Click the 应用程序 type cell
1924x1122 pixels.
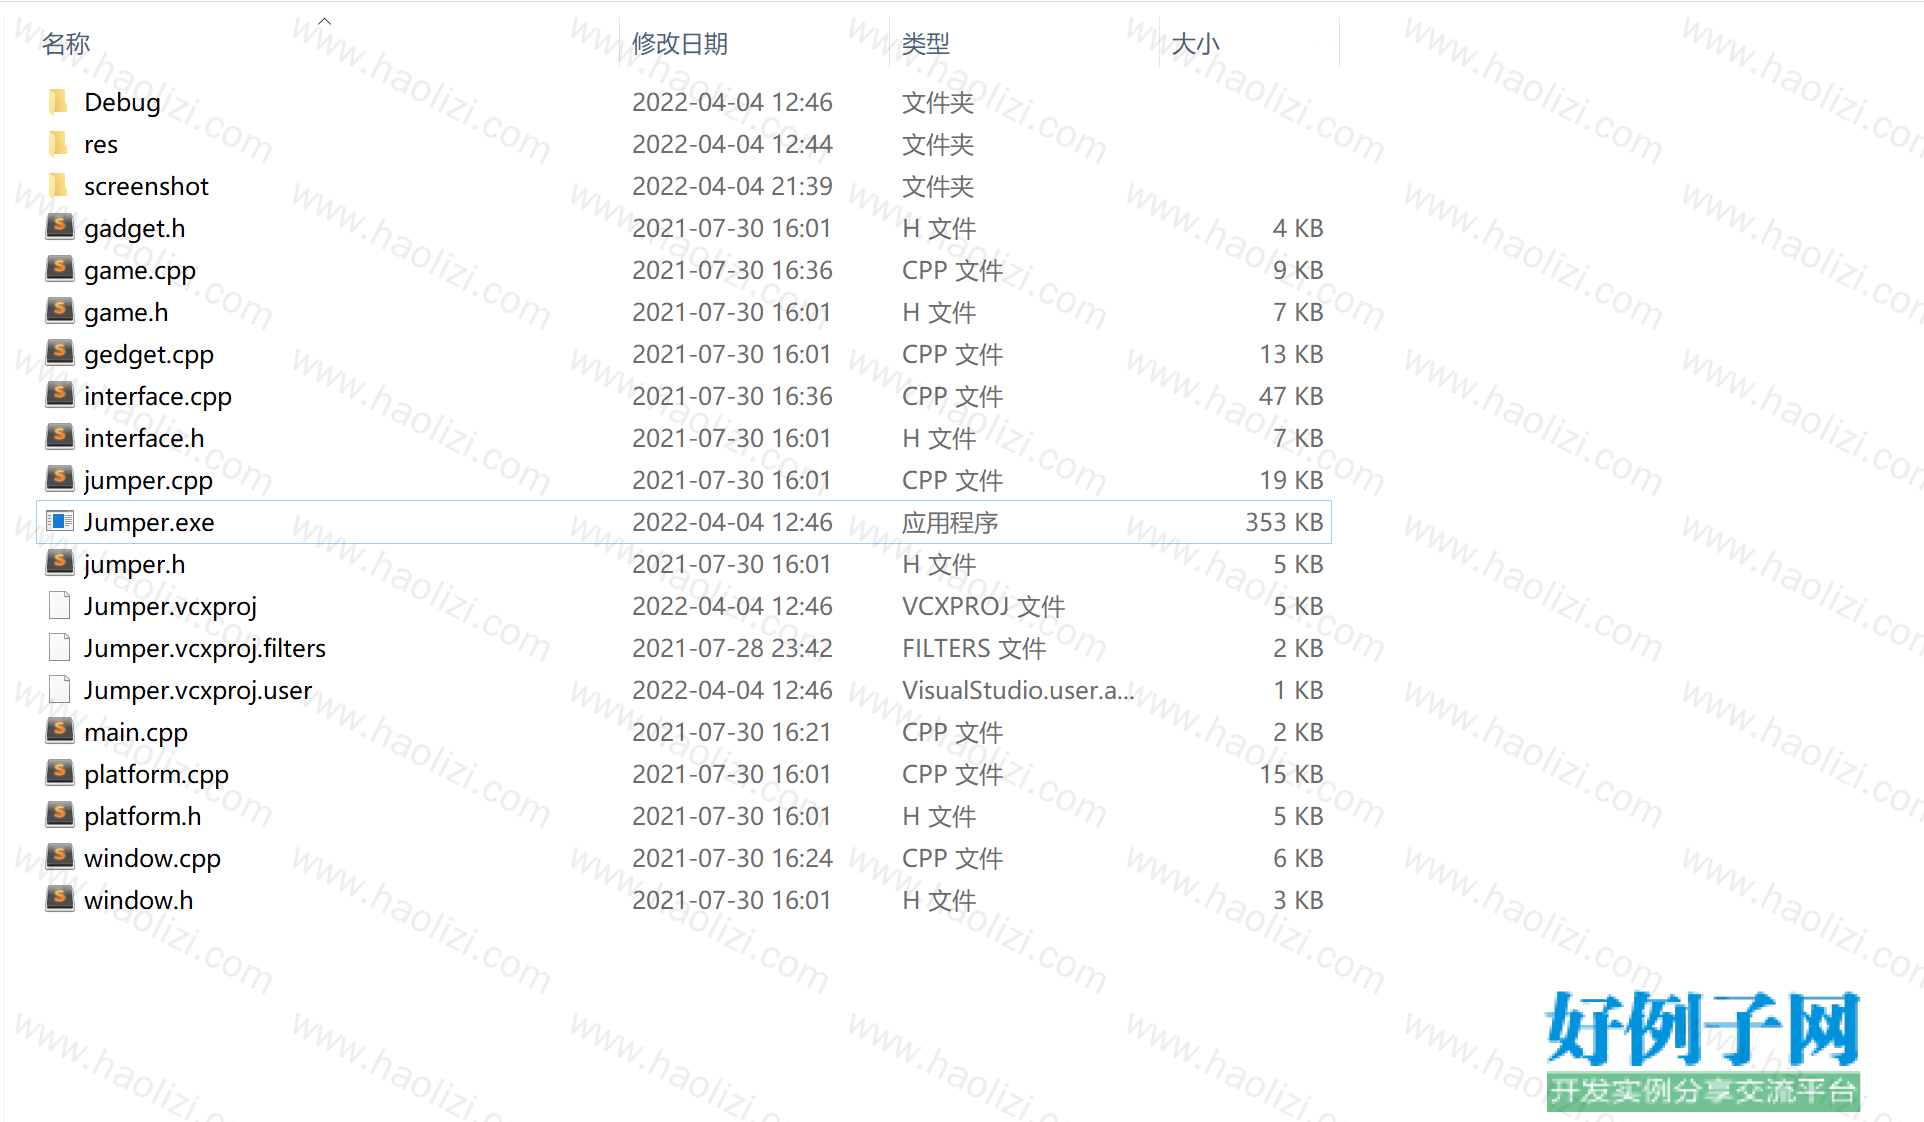(x=950, y=522)
